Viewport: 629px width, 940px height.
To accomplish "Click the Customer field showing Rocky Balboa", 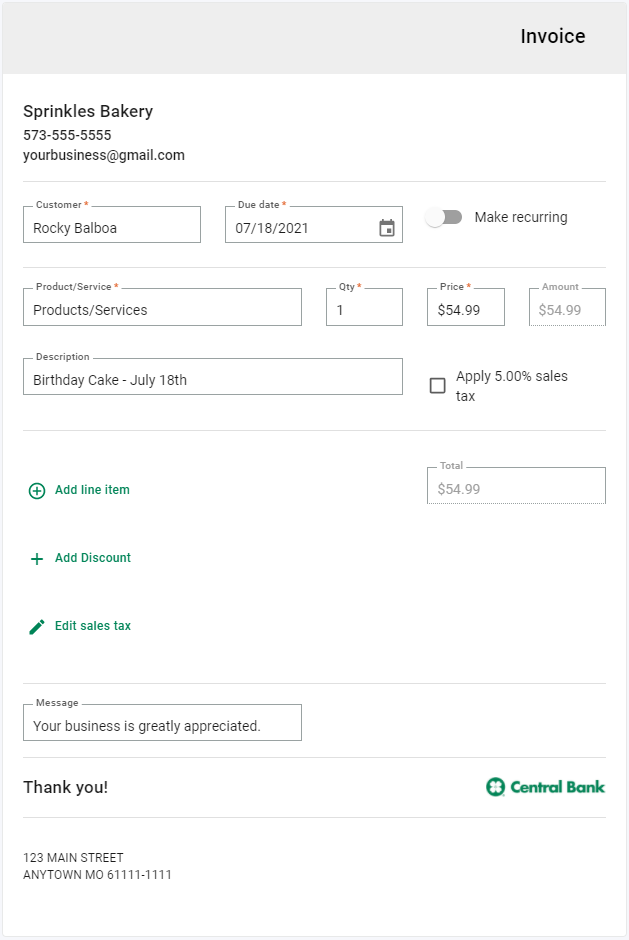I will 111,224.
